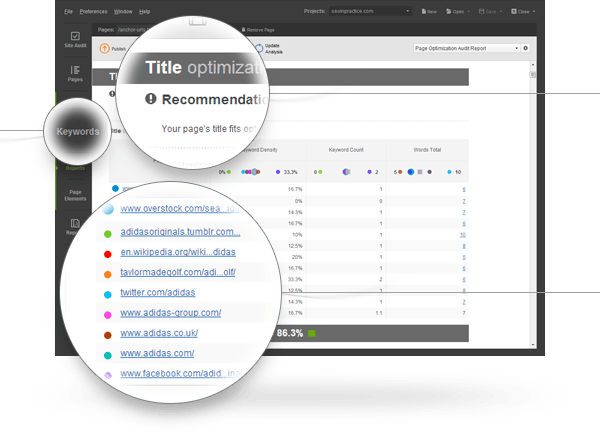Open the www.overstock.com link
Screen dimensions: 600x439
pos(180,209)
